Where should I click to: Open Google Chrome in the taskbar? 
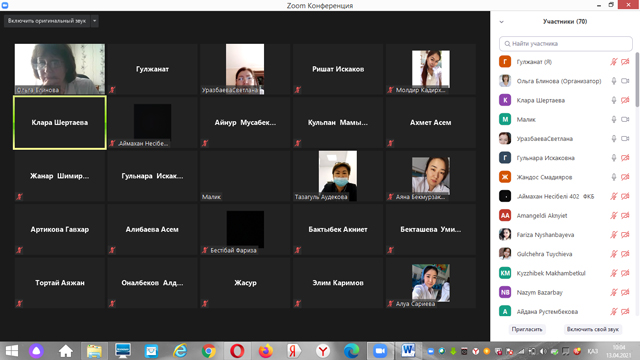pyautogui.click(x=209, y=351)
